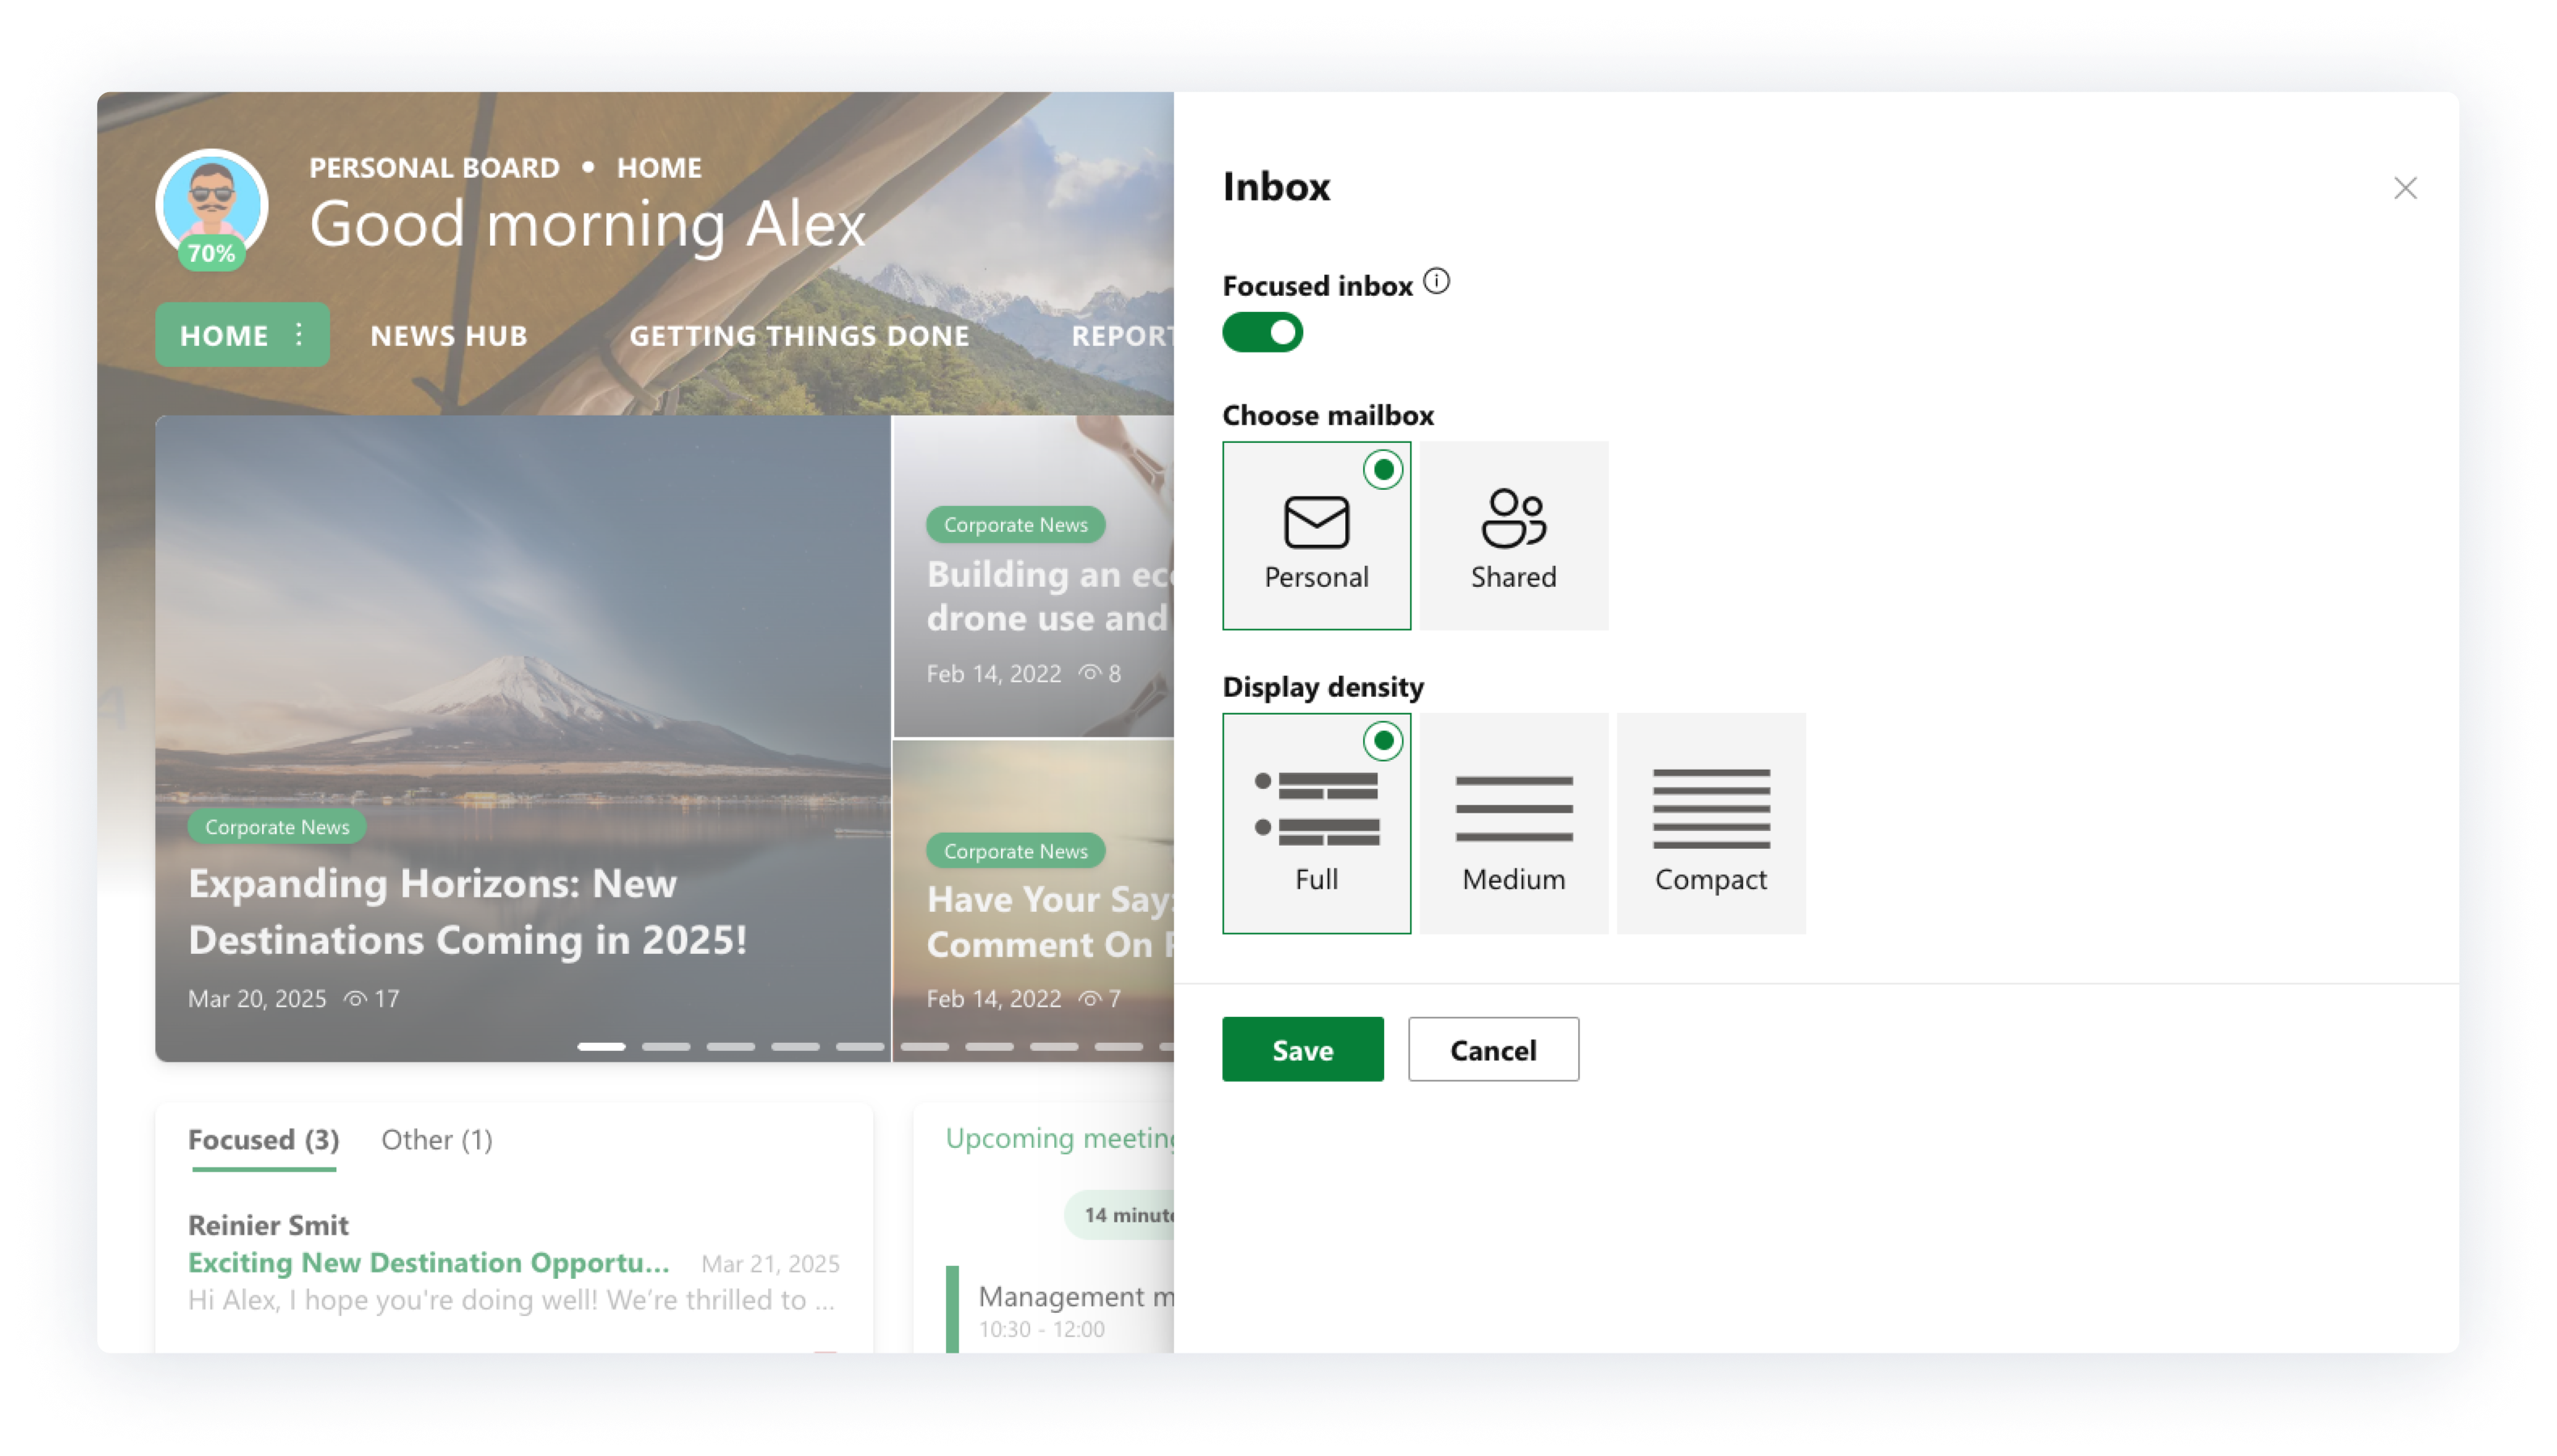Choose Full display density
Image resolution: width=2557 pixels, height=1456 pixels.
(x=1316, y=823)
